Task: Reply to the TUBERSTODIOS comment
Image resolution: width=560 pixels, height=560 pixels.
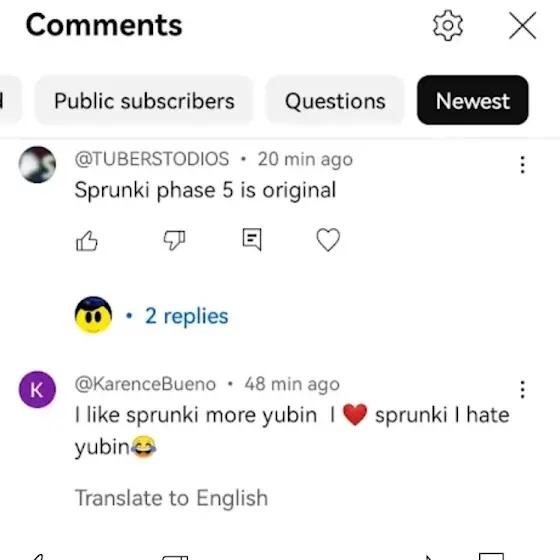Action: 252,240
